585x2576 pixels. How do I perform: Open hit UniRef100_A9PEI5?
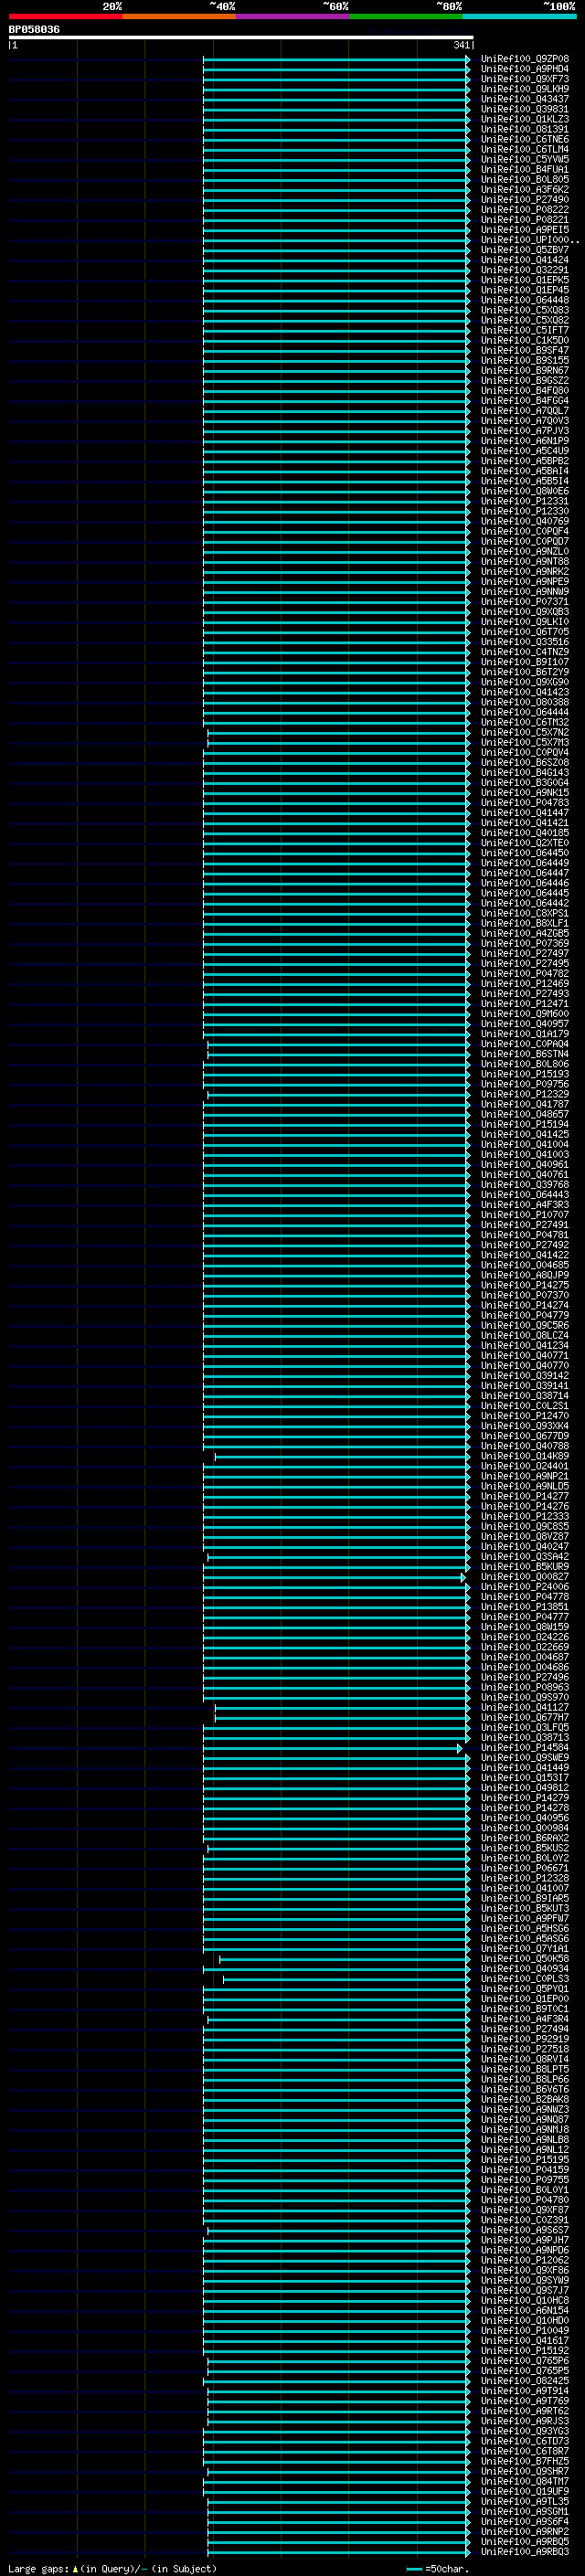coord(524,230)
